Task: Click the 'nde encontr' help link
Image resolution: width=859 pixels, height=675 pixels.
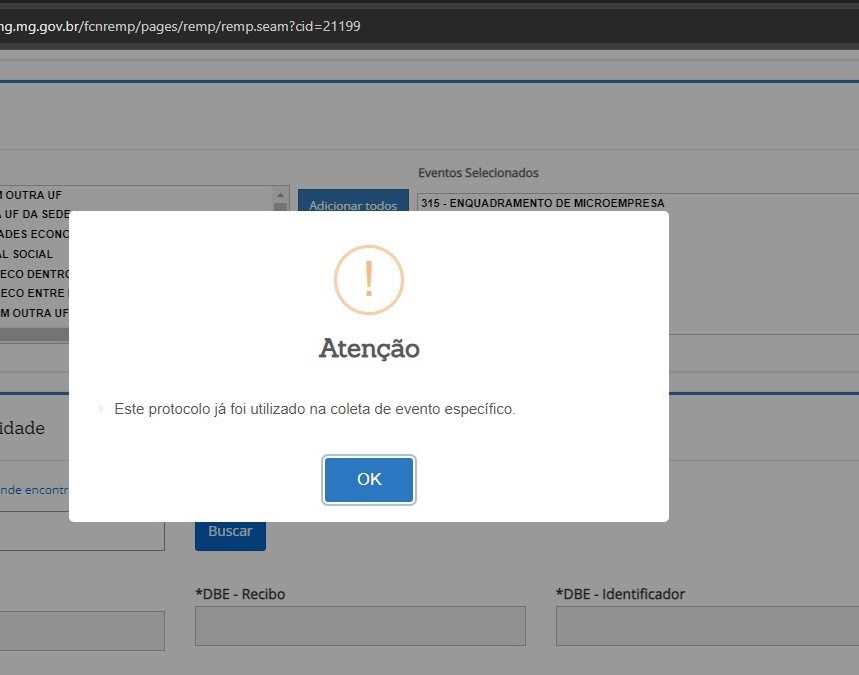Action: click(35, 490)
